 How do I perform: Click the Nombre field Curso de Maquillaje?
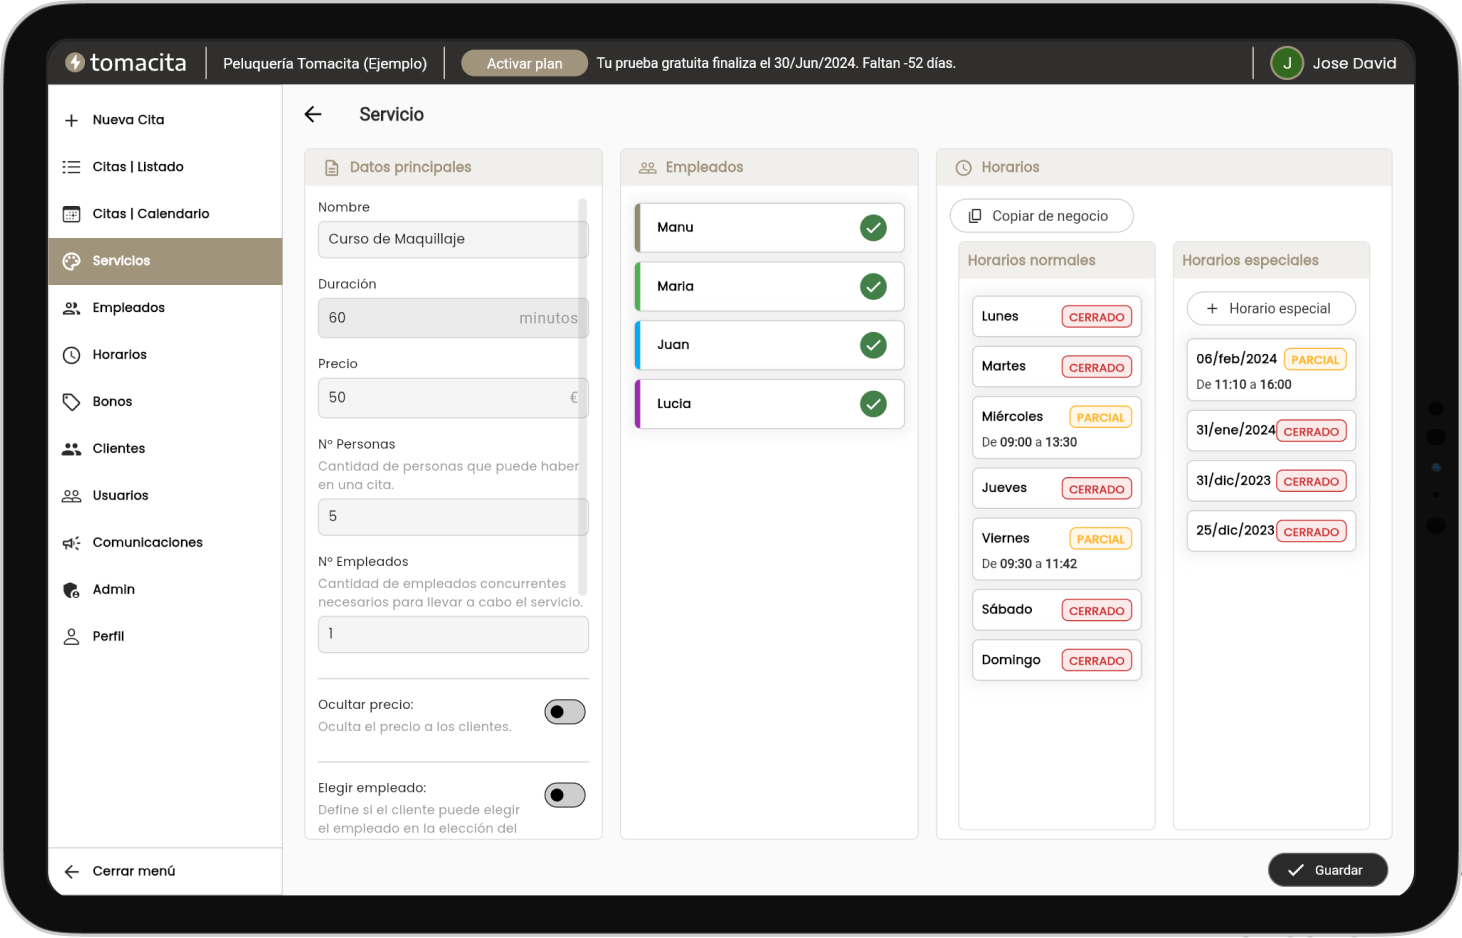(453, 240)
